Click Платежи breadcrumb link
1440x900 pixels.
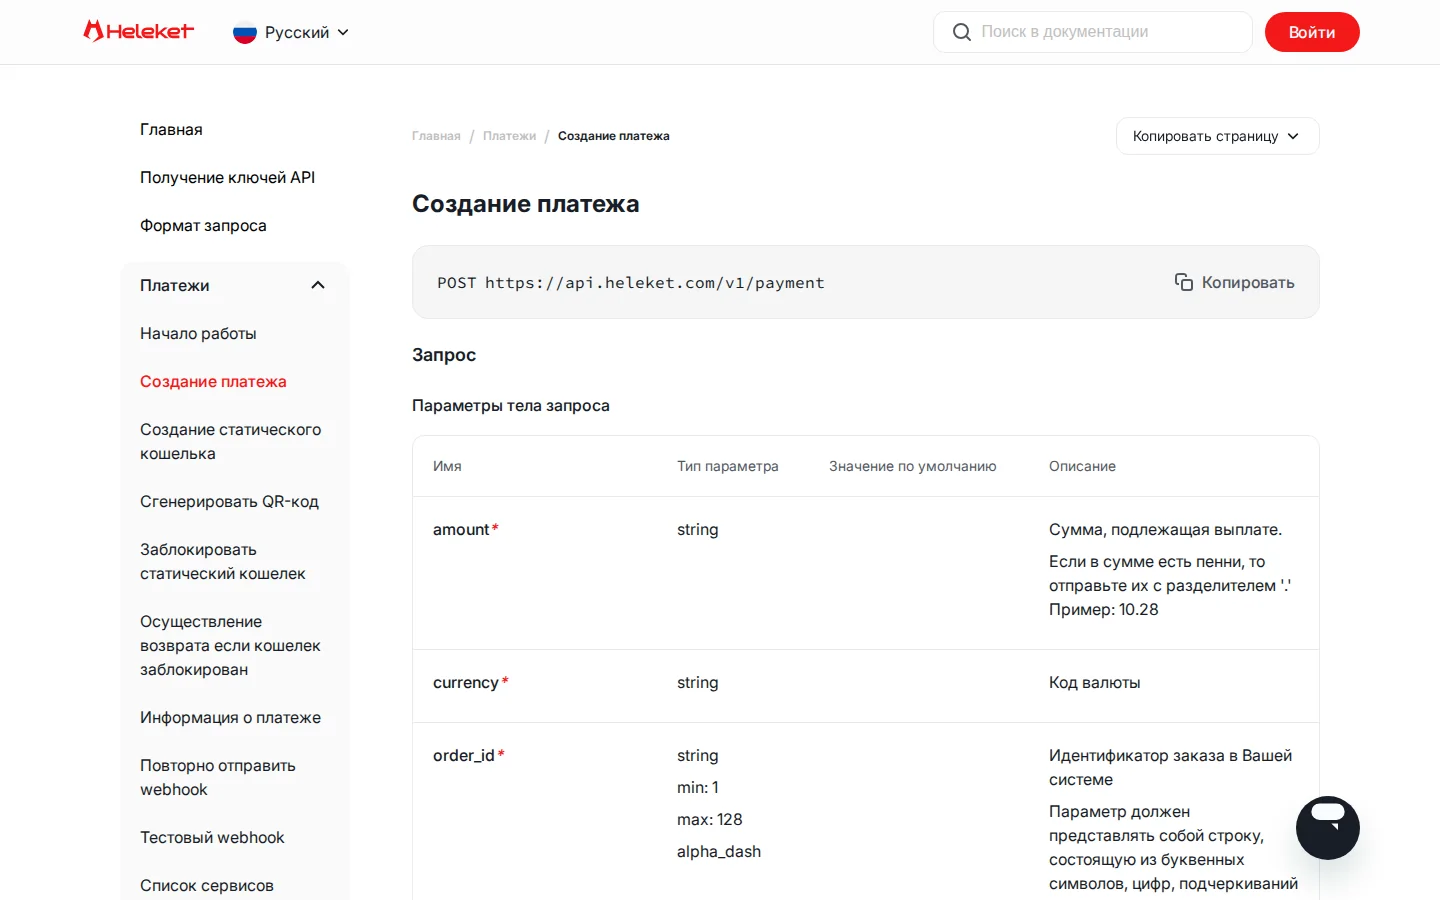pos(509,136)
